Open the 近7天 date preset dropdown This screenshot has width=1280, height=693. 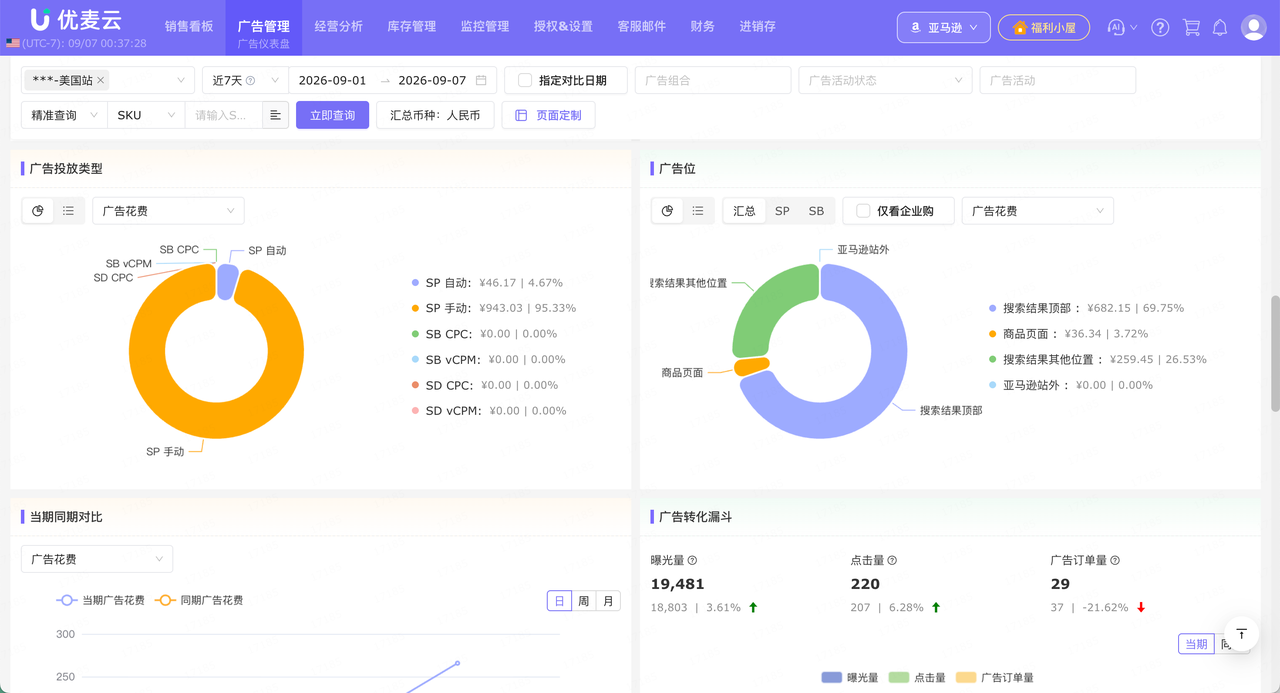click(246, 80)
